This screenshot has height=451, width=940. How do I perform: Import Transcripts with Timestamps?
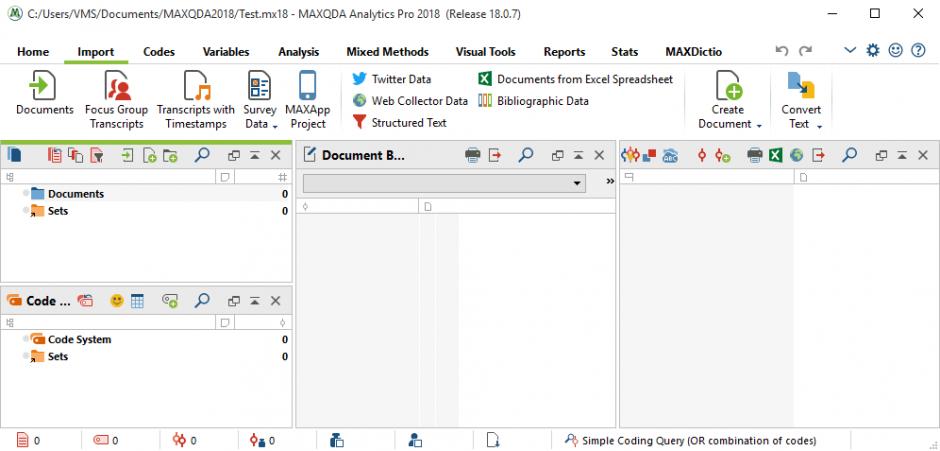point(195,101)
